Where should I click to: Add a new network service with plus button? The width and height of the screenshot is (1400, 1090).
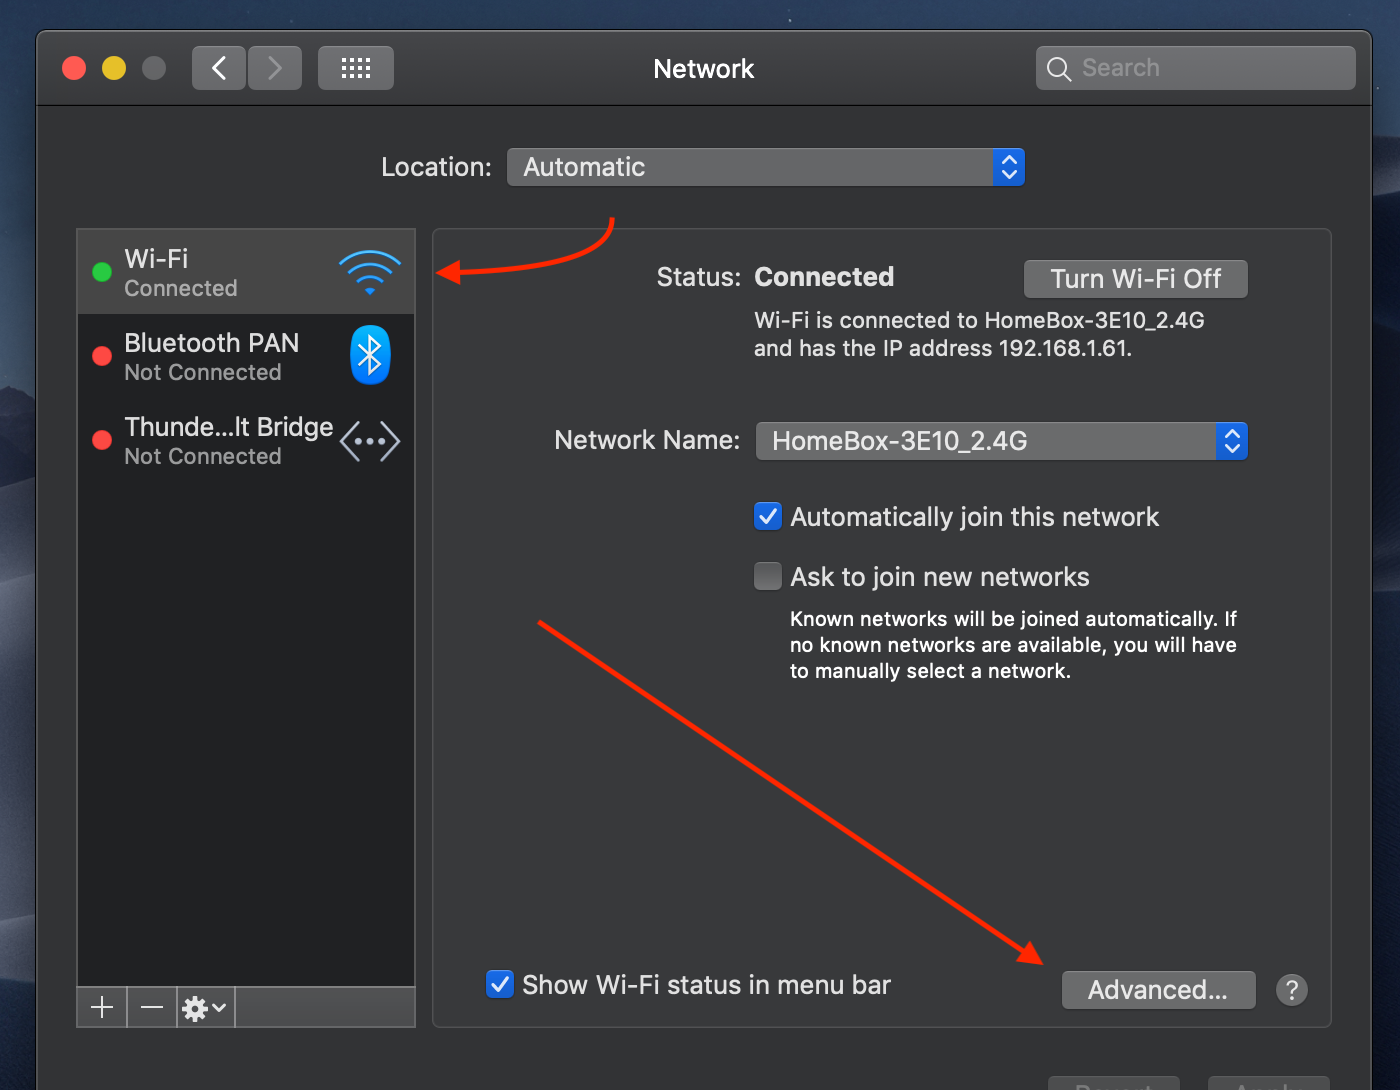click(102, 1007)
